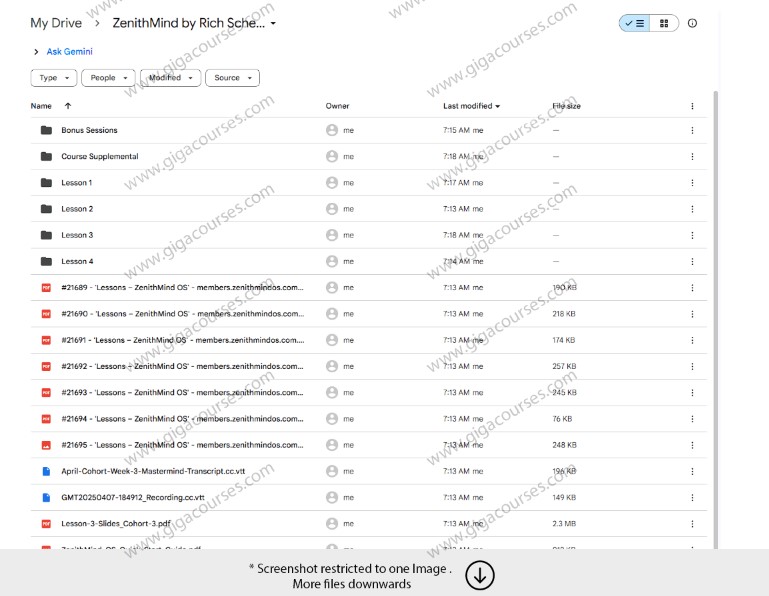
Task: Click the column options three-dot header icon
Action: [692, 106]
